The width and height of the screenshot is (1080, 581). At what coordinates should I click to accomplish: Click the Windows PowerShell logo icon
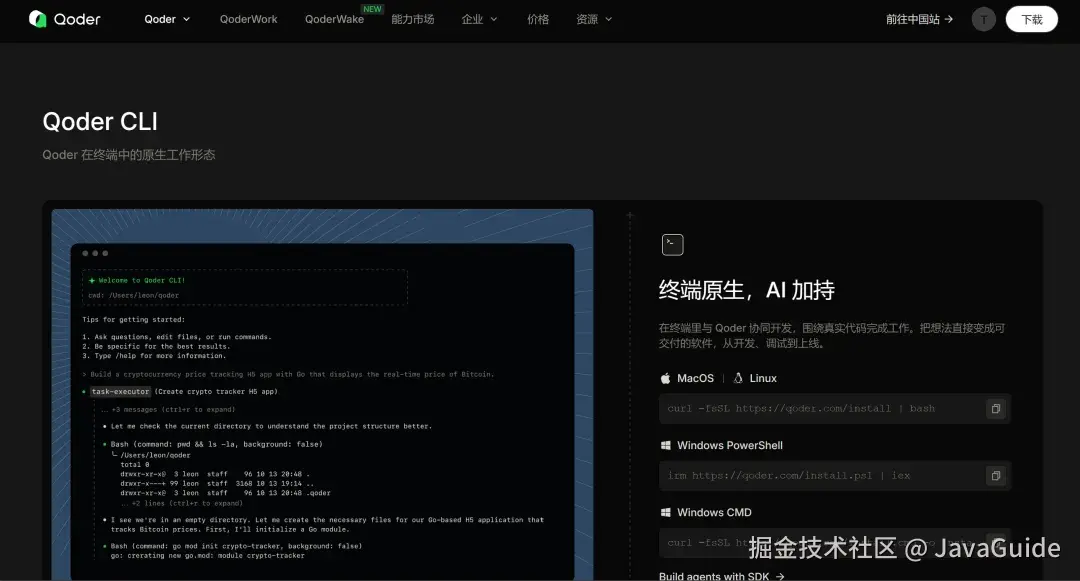pyautogui.click(x=665, y=445)
